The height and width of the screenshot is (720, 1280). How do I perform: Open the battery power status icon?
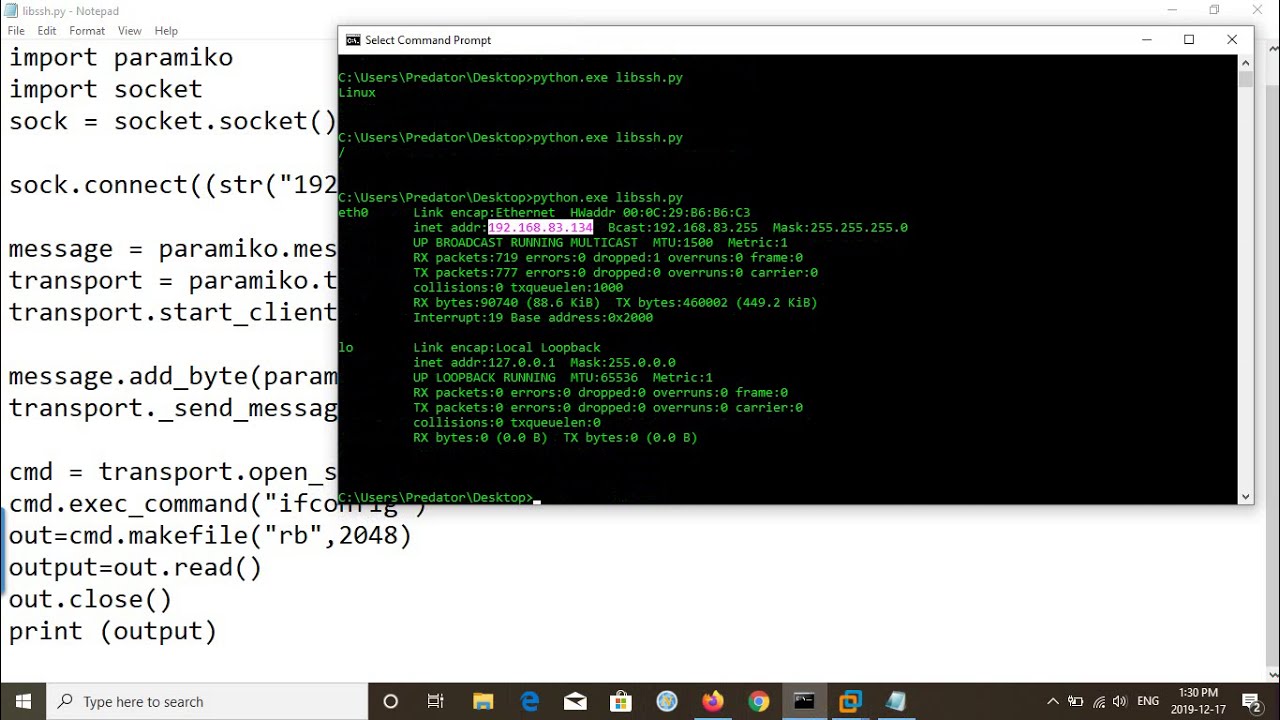click(x=1076, y=701)
